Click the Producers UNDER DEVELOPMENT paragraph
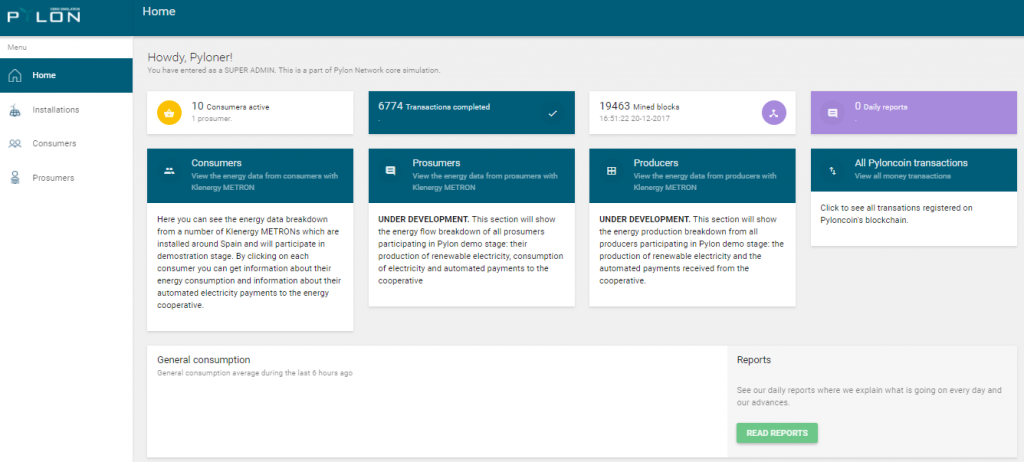This screenshot has height=462, width=1024. coord(691,250)
